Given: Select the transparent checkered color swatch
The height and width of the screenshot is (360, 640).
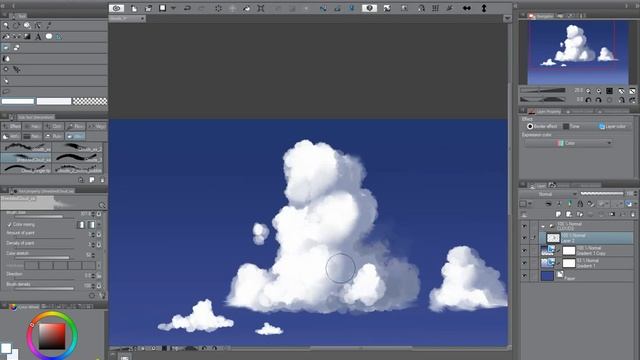Looking at the screenshot, I should (x=89, y=101).
